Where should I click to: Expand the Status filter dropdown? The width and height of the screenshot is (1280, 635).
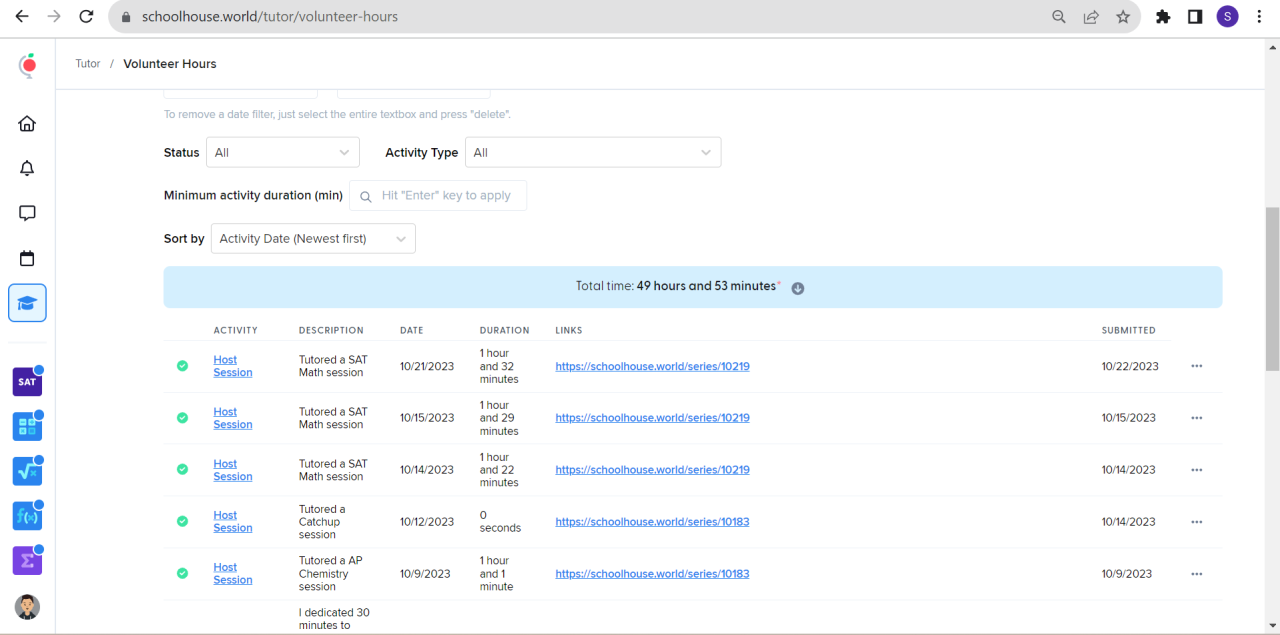coord(282,153)
